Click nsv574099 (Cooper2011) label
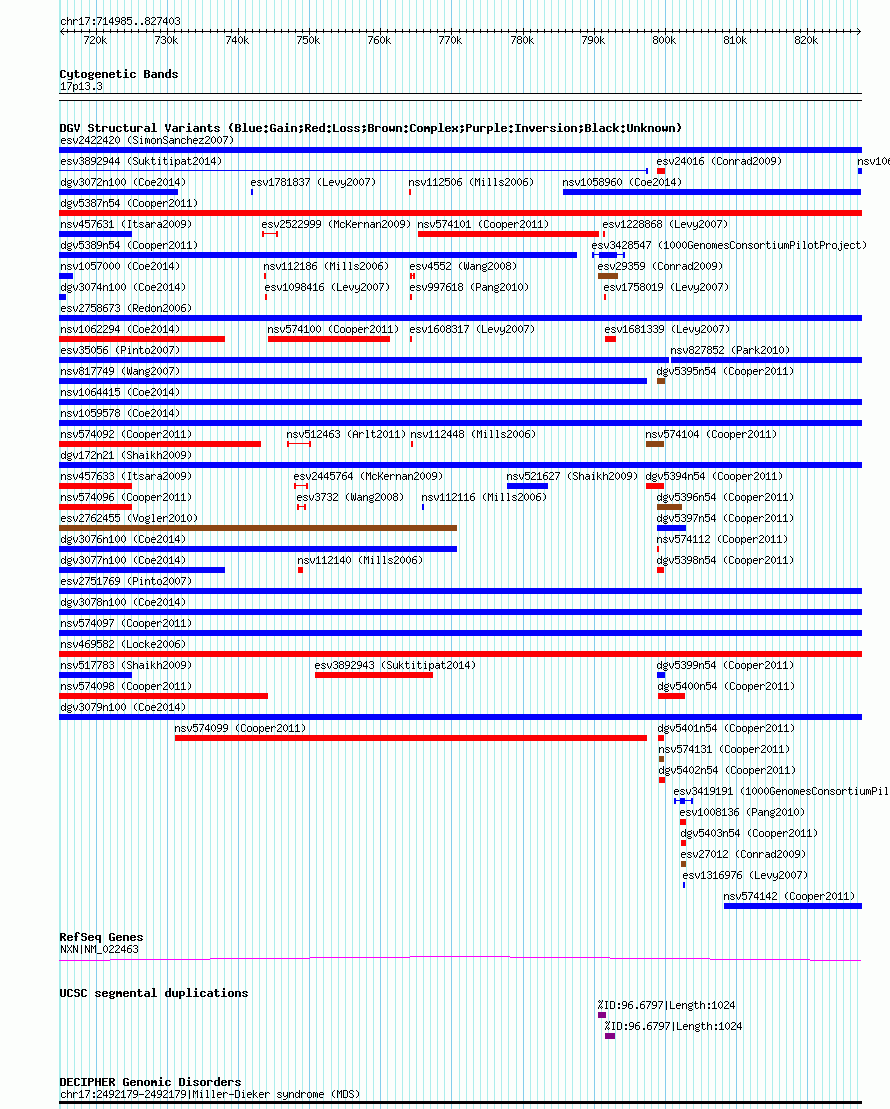Image resolution: width=890 pixels, height=1109 pixels. coord(240,728)
